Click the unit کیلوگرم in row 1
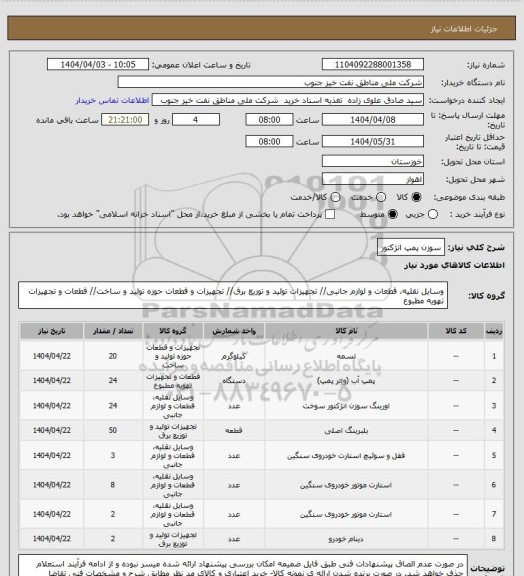The width and height of the screenshot is (524, 576). tap(234, 356)
